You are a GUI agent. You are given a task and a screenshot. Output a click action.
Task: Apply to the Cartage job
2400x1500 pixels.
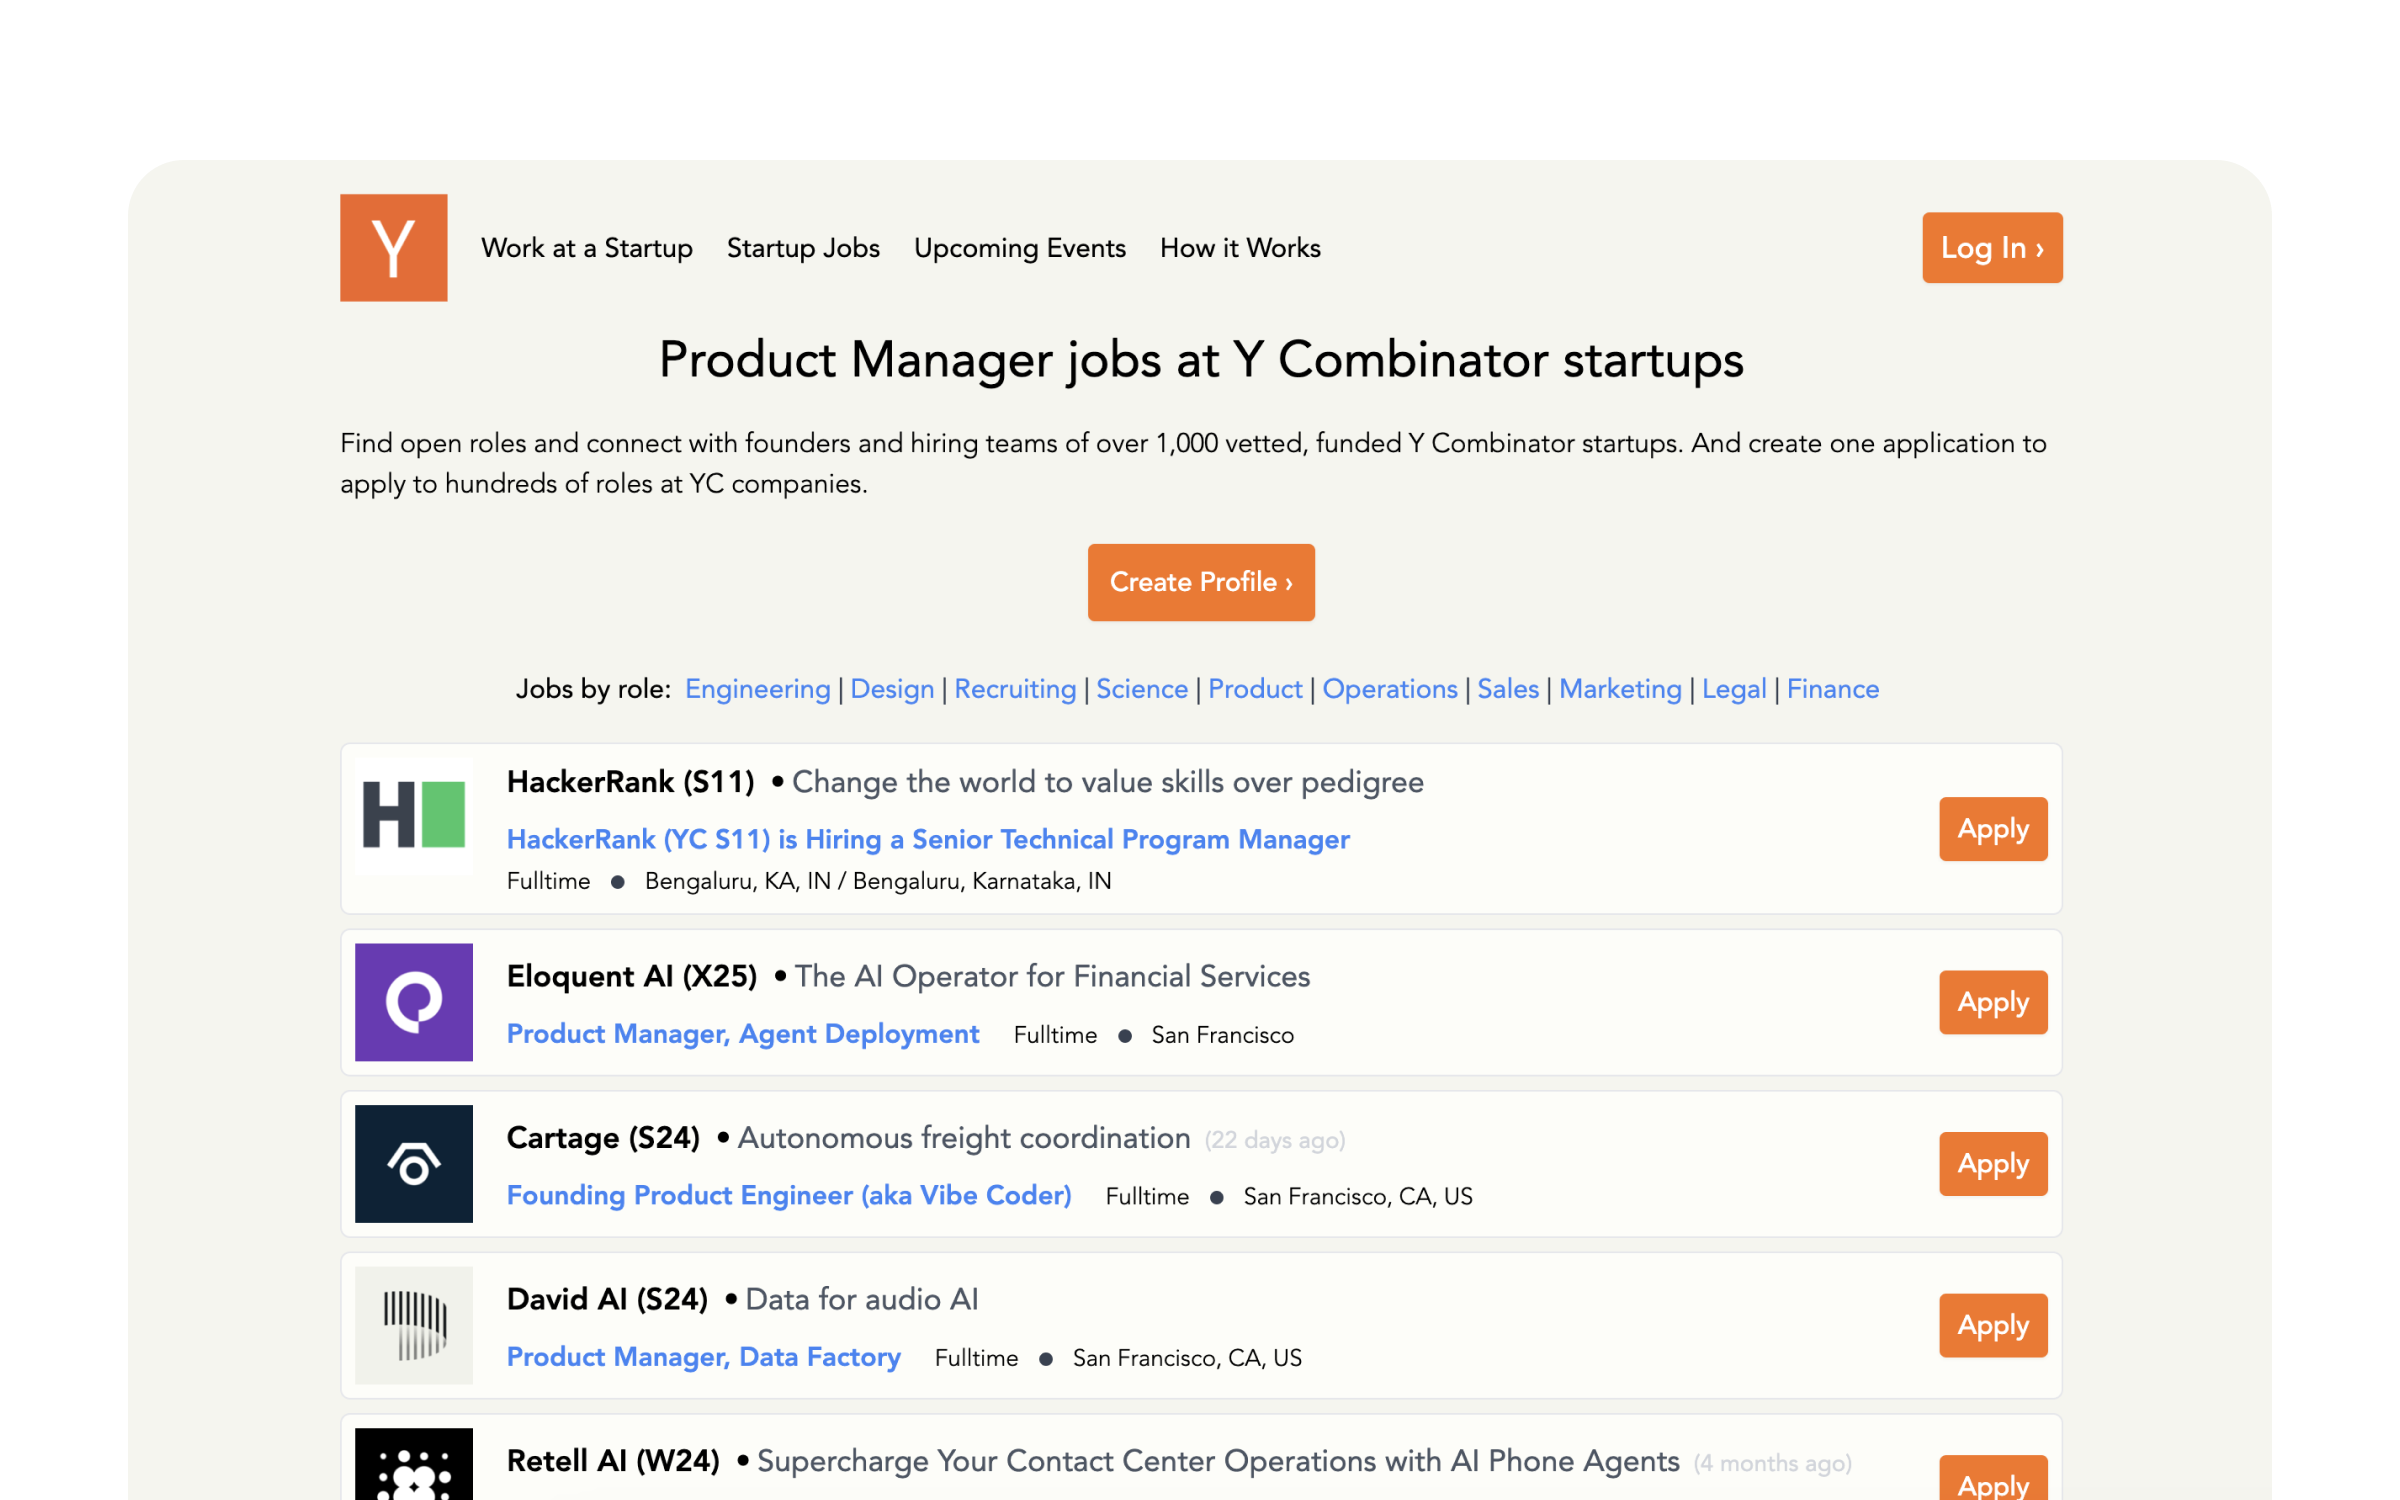(1993, 1164)
